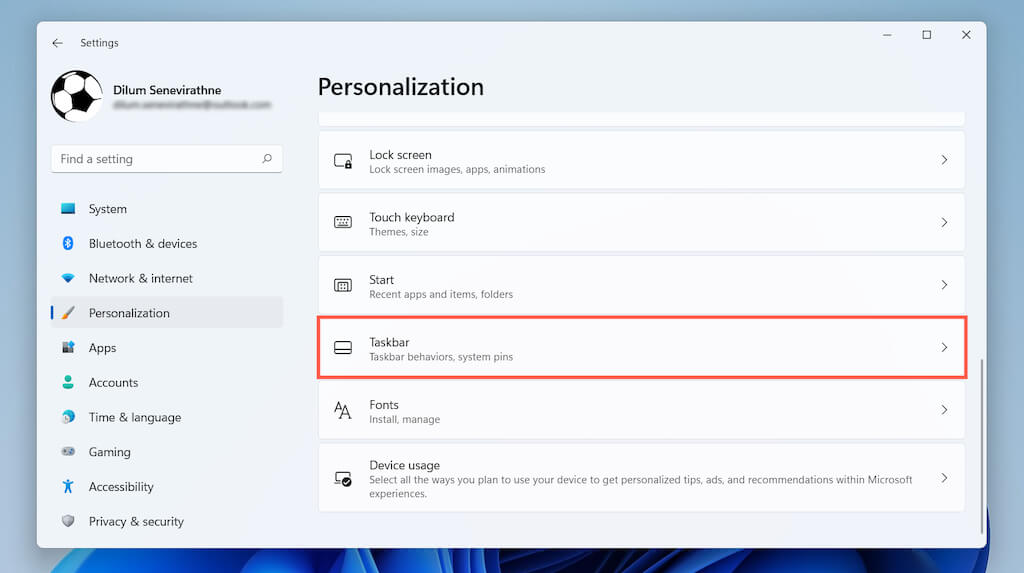Expand Start via its chevron
The image size is (1024, 573).
(944, 285)
